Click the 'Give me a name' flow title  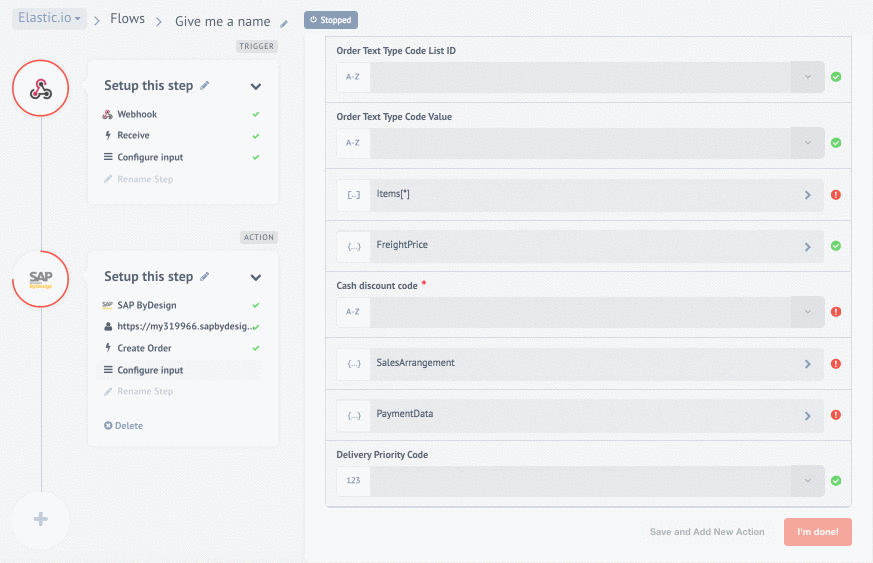pos(223,22)
